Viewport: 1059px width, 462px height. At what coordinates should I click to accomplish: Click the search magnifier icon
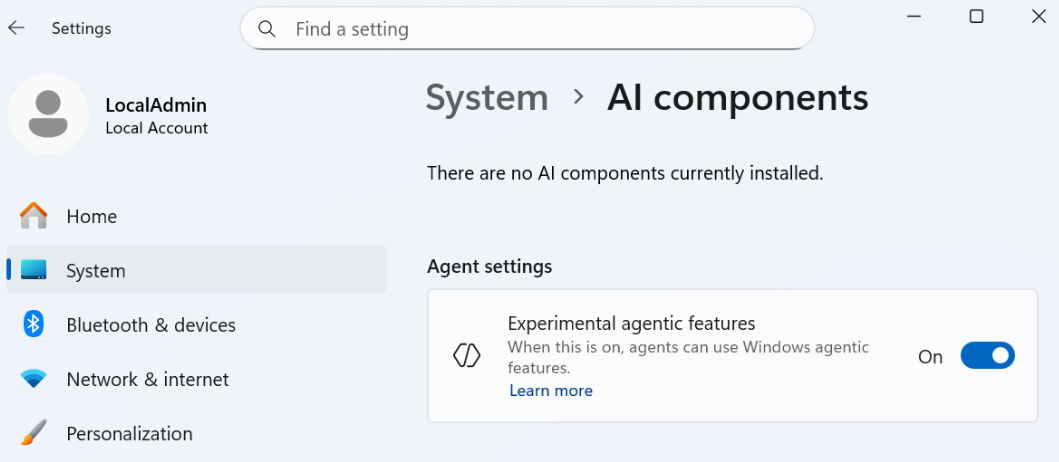[x=267, y=29]
